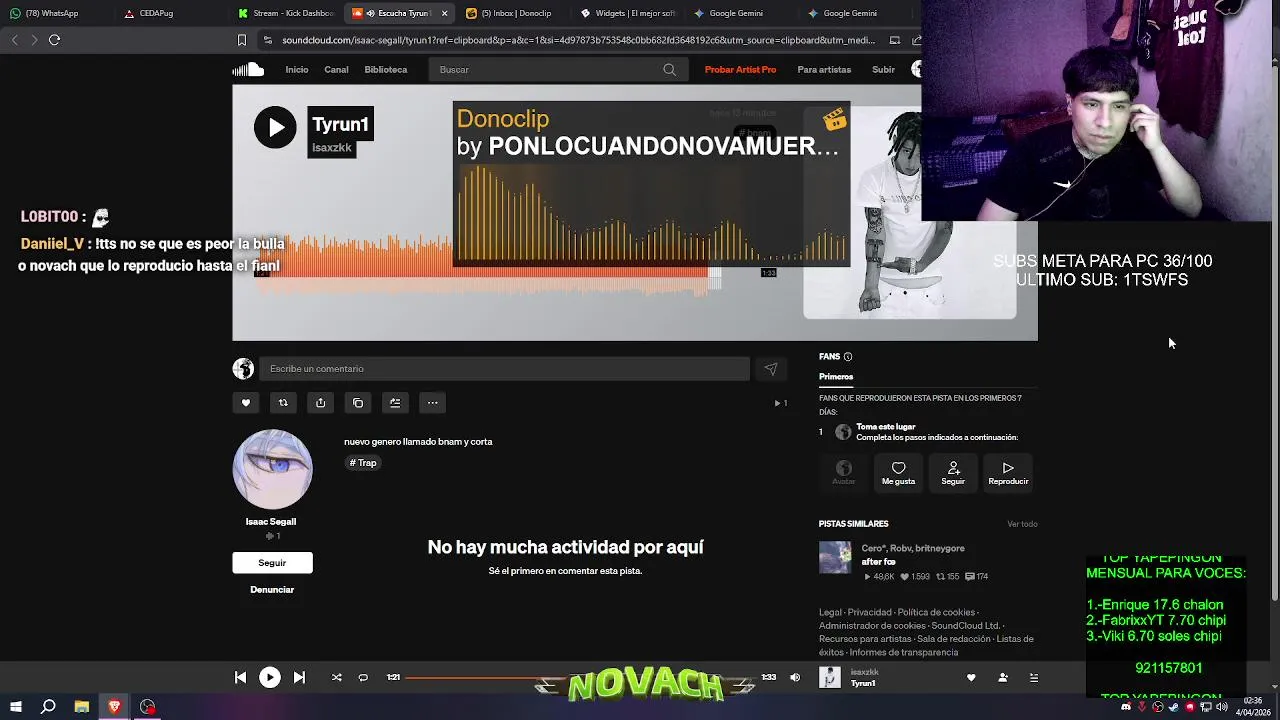Screen dimensions: 1280x720
Task: Open the after fæ similar track thumbnail
Action: click(x=835, y=558)
